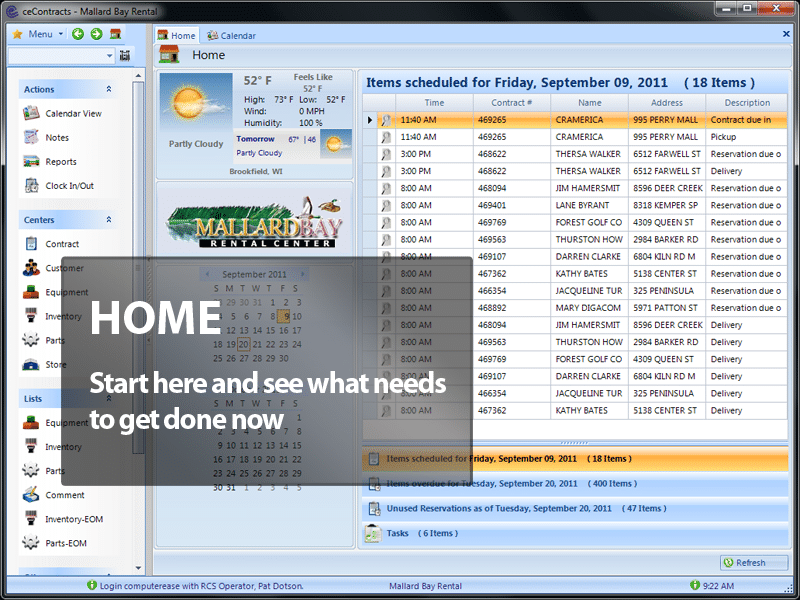The image size is (800, 600).
Task: Open Notes from the Actions panel
Action: [x=46, y=137]
